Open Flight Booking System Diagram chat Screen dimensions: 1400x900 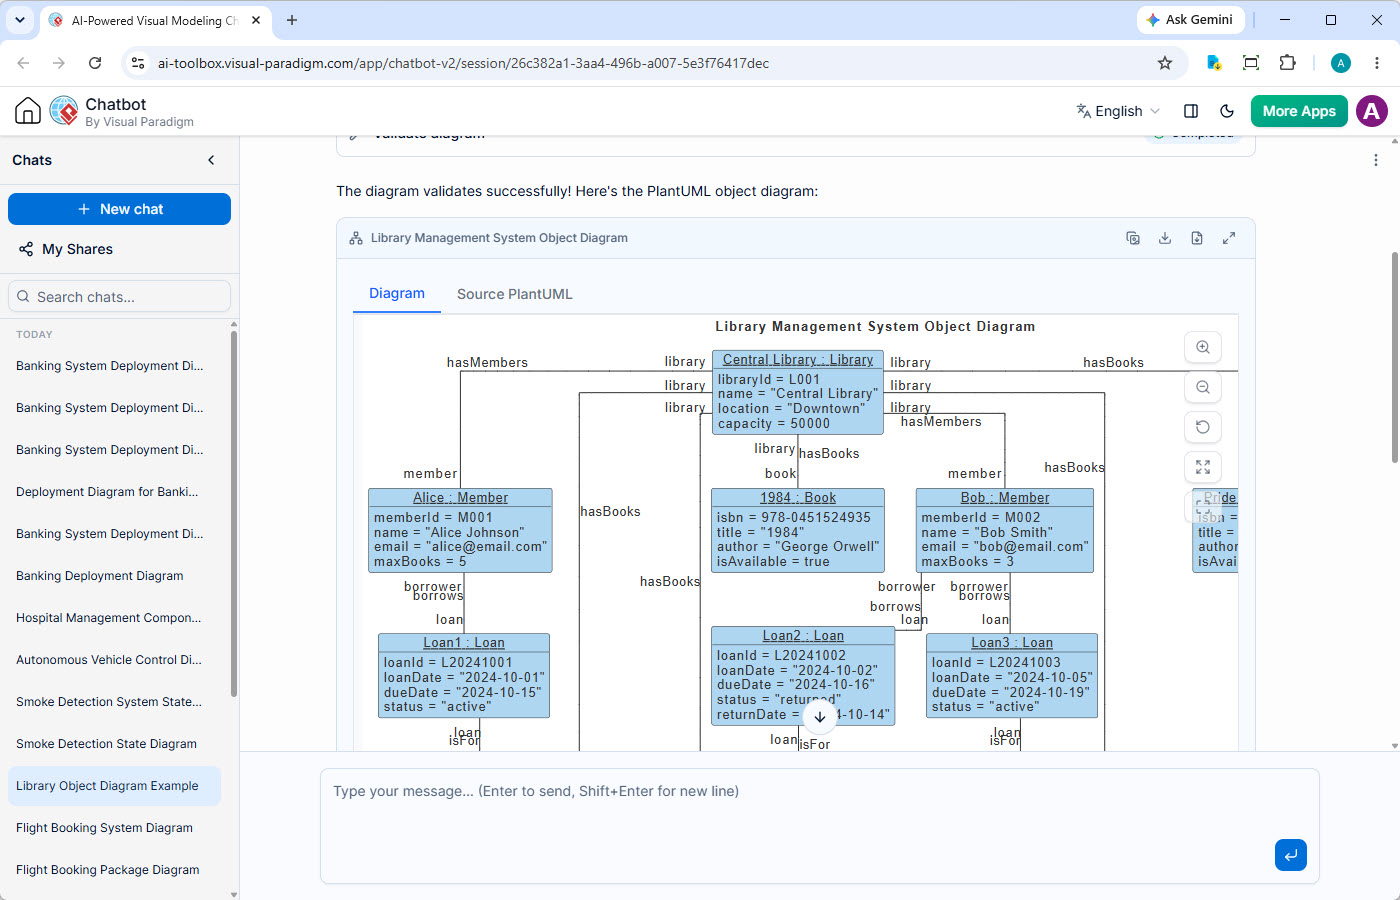pyautogui.click(x=114, y=828)
